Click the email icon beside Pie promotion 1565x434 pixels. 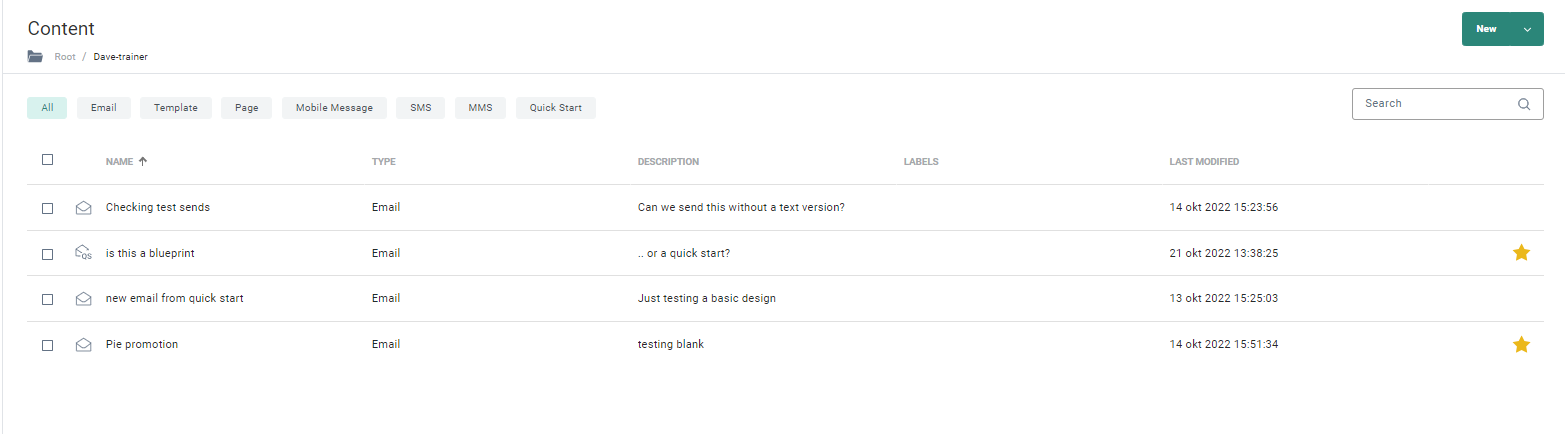84,345
